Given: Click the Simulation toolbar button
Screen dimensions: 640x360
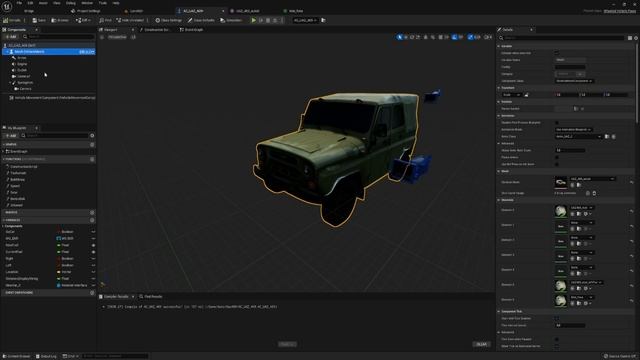Looking at the screenshot, I should [231, 20].
